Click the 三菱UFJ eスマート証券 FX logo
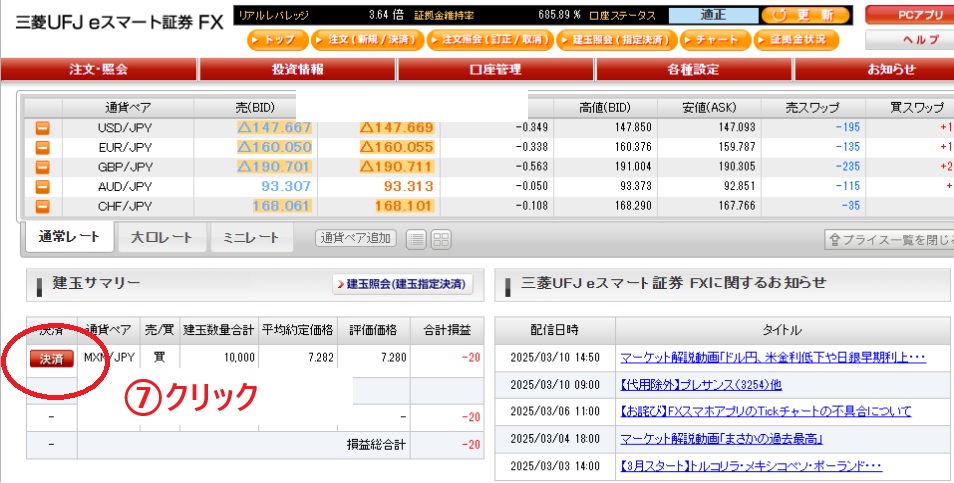The width and height of the screenshot is (954, 483). pos(119,22)
